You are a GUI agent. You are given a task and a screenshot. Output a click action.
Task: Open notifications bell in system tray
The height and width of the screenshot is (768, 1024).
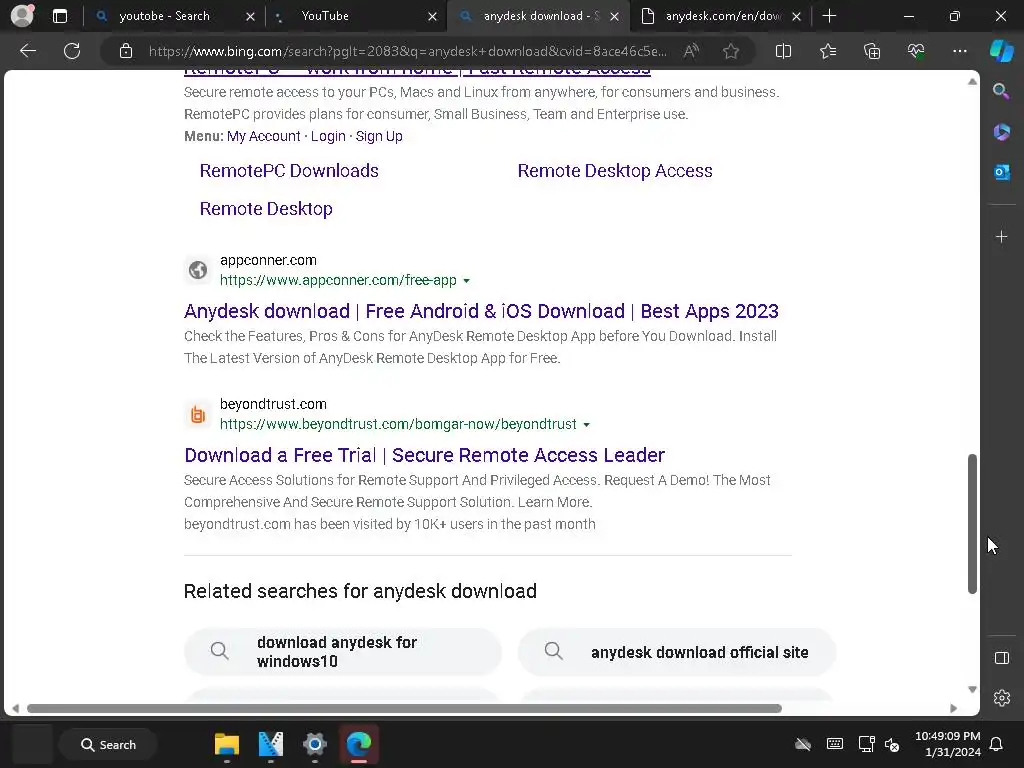tap(996, 744)
